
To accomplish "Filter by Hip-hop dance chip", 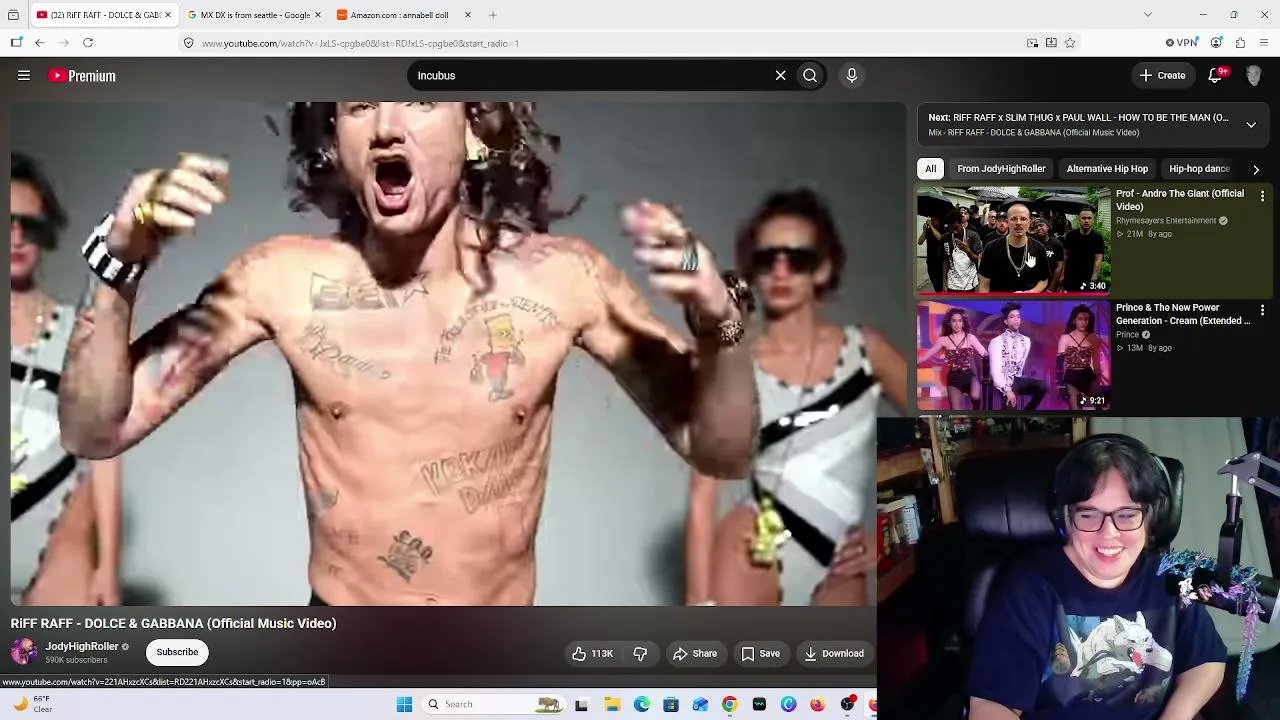I will pyautogui.click(x=1199, y=169).
